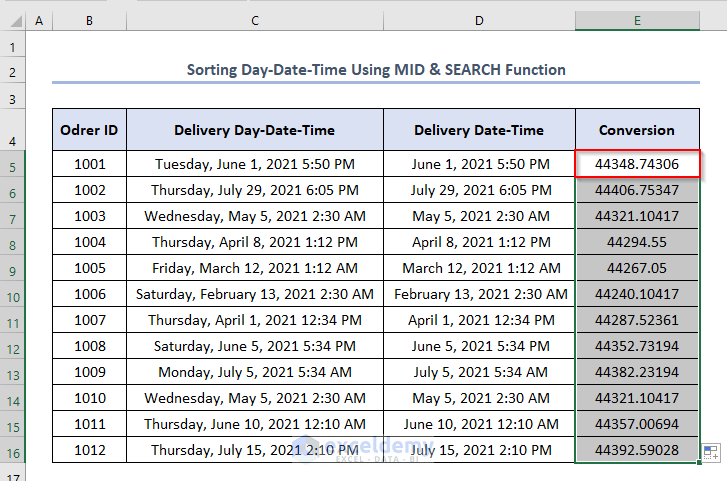This screenshot has height=481, width=727.
Task: Click conversion value 44392.59028
Action: click(x=636, y=450)
